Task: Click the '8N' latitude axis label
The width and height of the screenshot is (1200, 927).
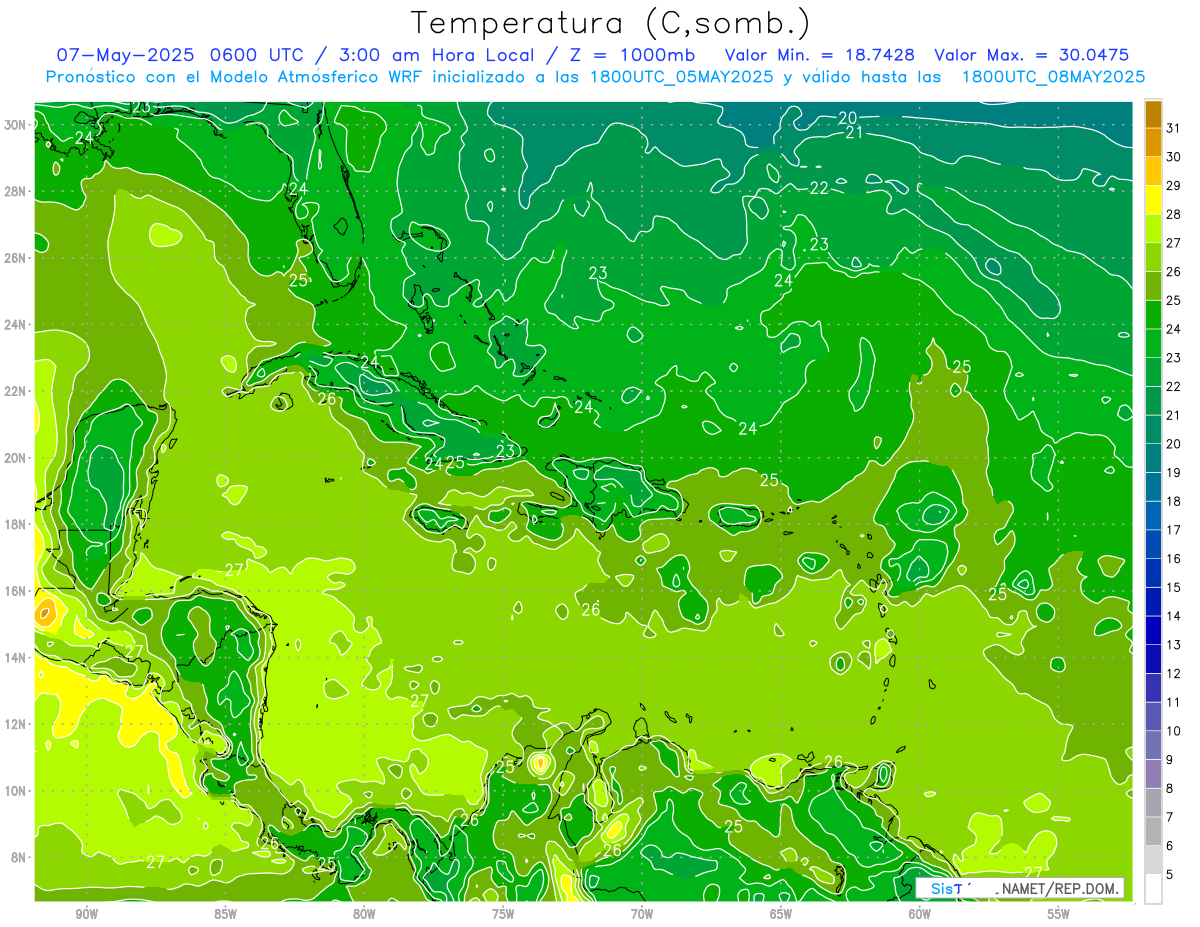Action: click(18, 857)
